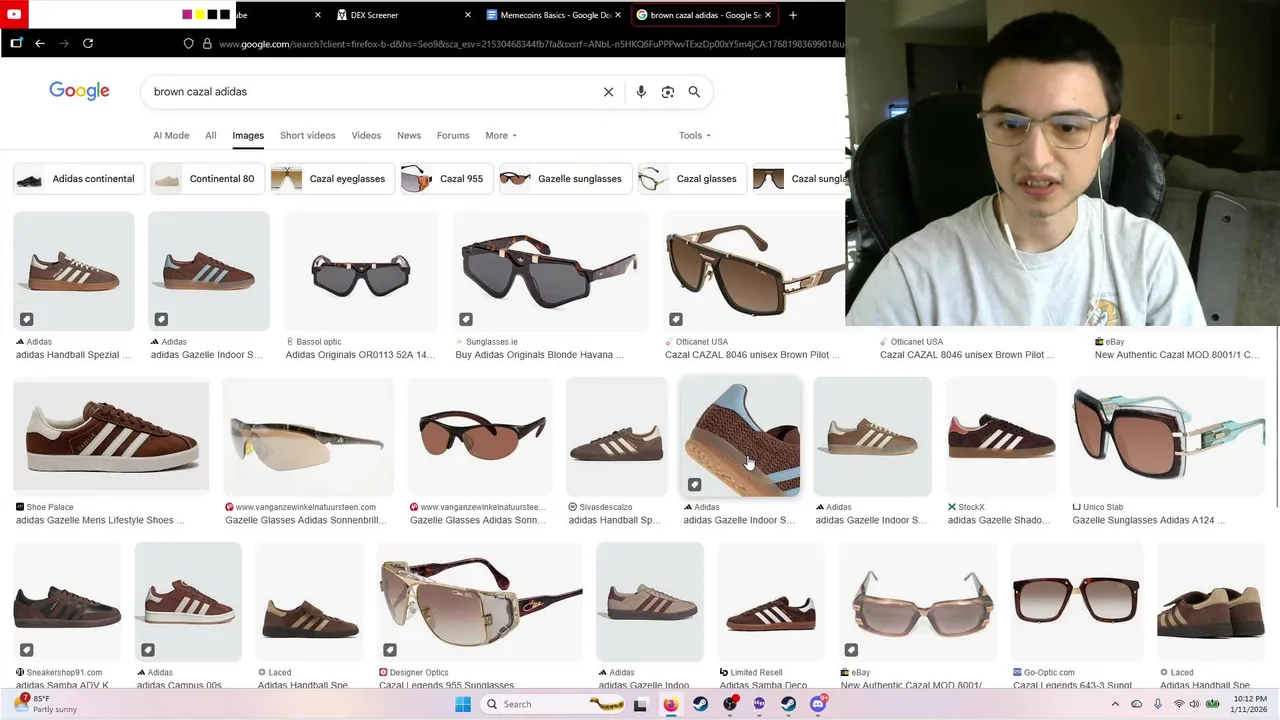The width and height of the screenshot is (1280, 720).
Task: Open the microphone tray icon
Action: [1158, 704]
